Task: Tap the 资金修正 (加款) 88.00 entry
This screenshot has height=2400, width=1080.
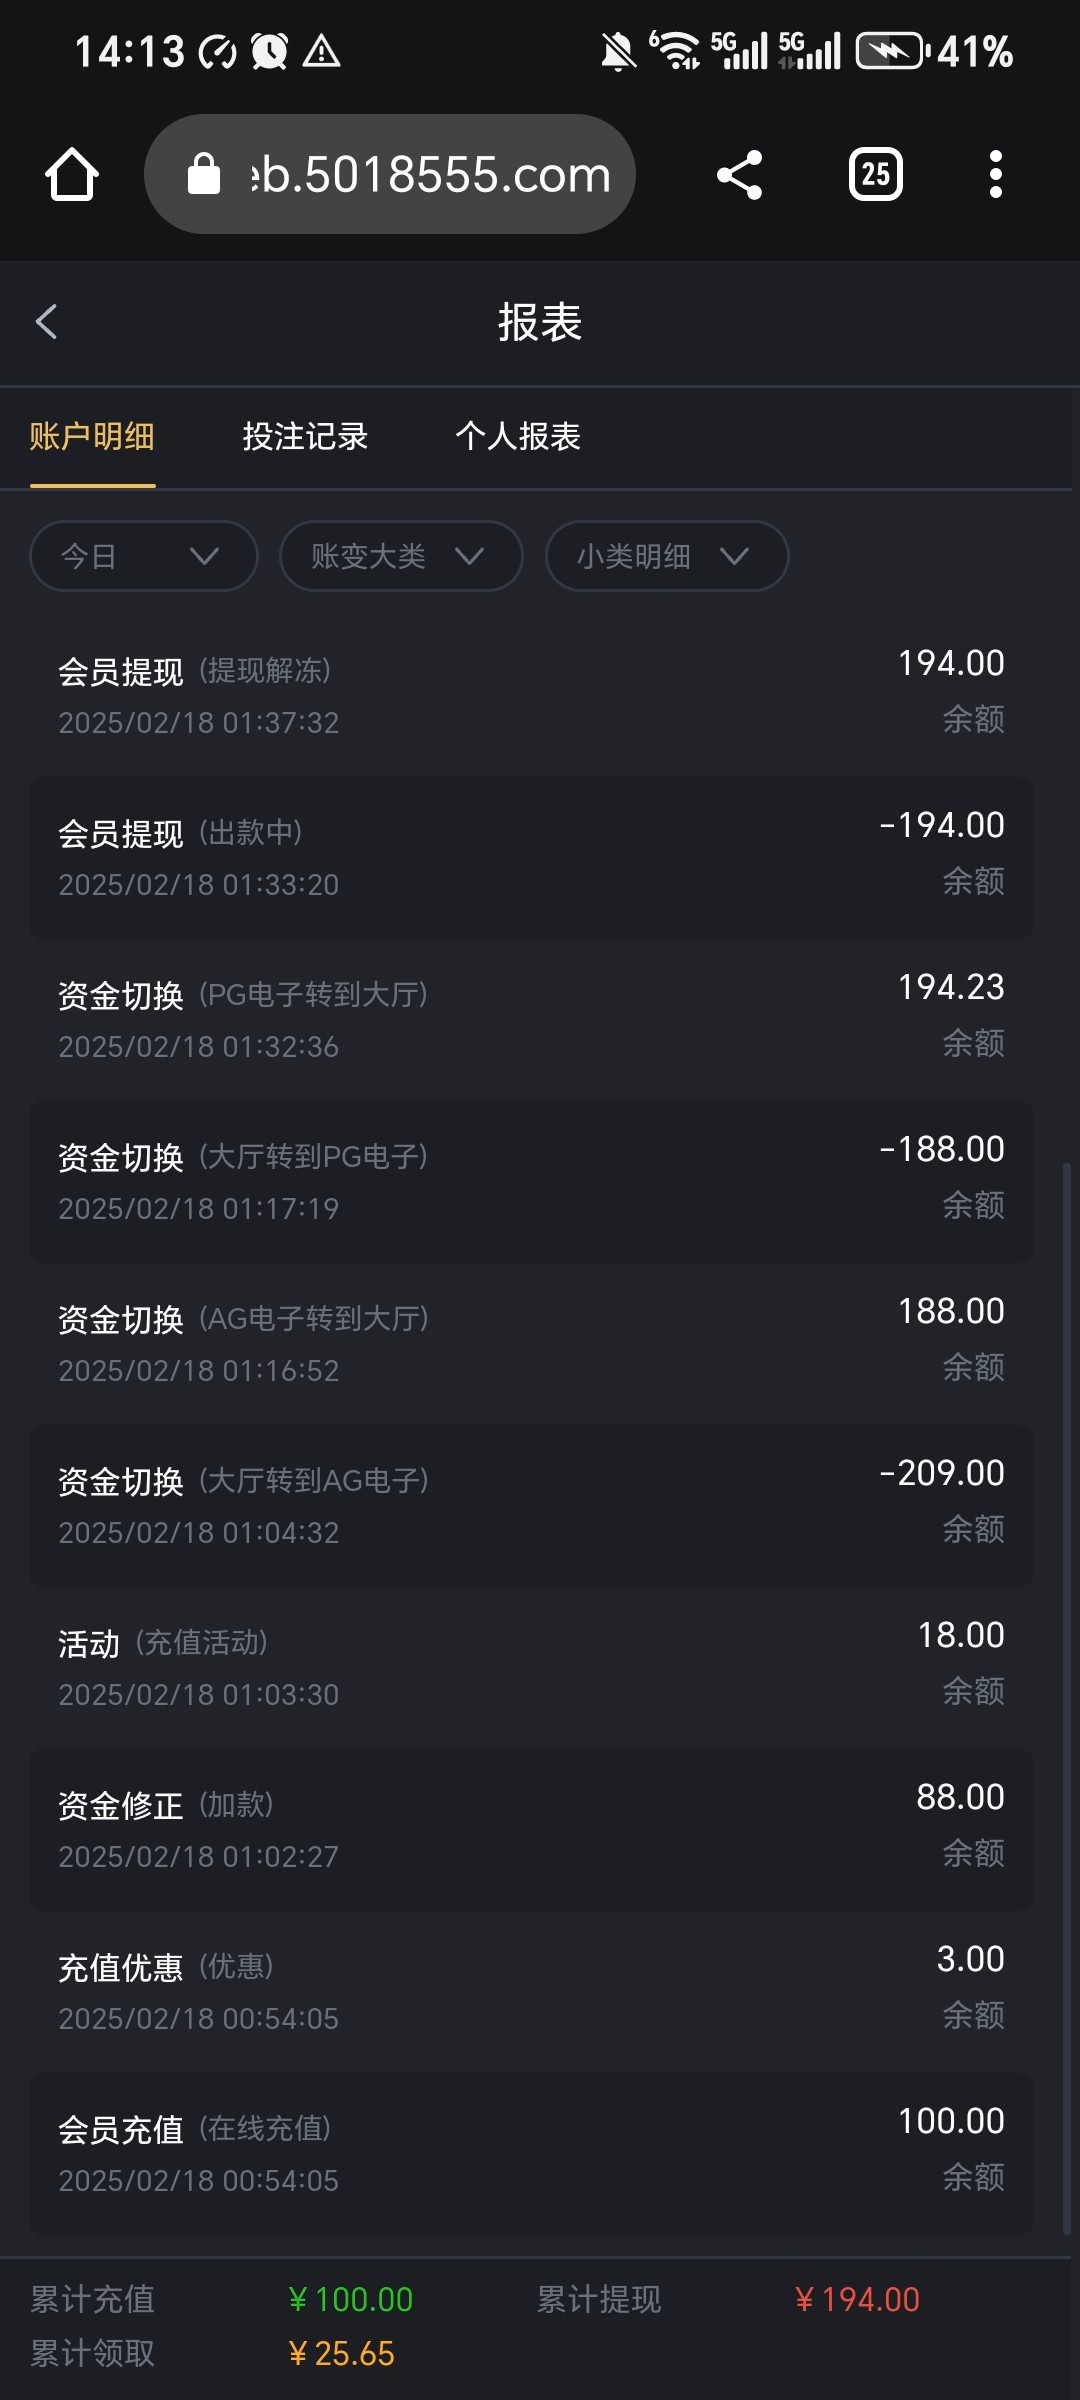Action: tap(531, 1829)
